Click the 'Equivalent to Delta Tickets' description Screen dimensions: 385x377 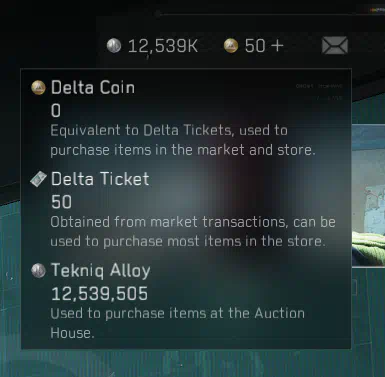pyautogui.click(x=183, y=140)
